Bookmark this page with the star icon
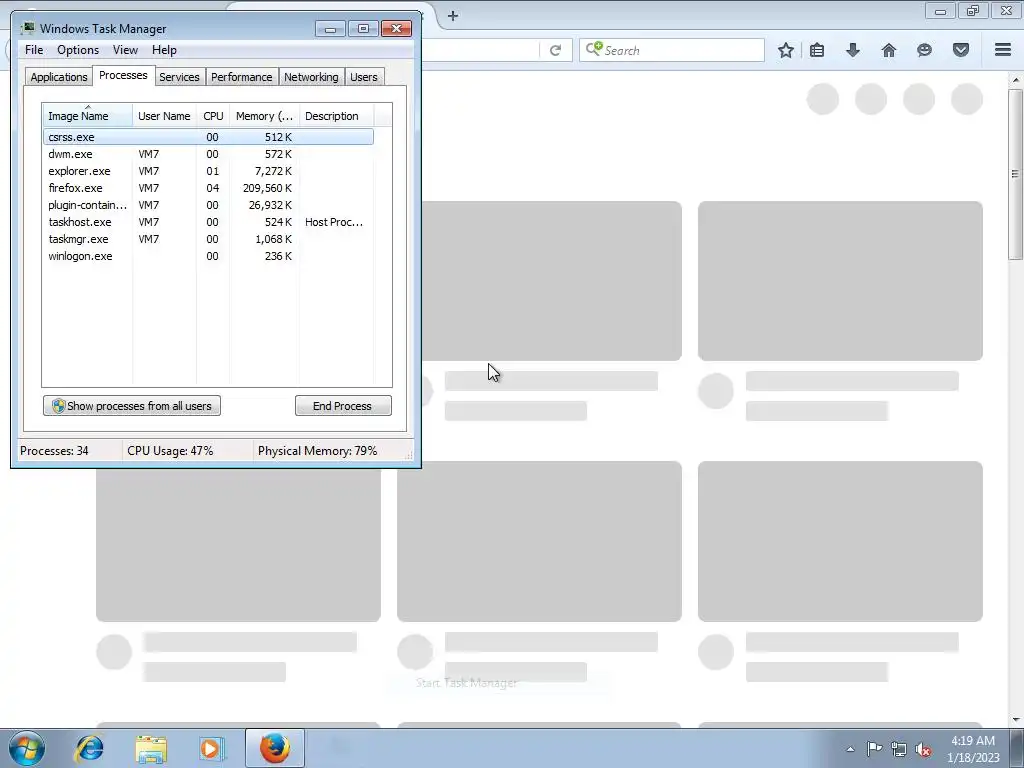Image resolution: width=1024 pixels, height=768 pixels. tap(786, 50)
